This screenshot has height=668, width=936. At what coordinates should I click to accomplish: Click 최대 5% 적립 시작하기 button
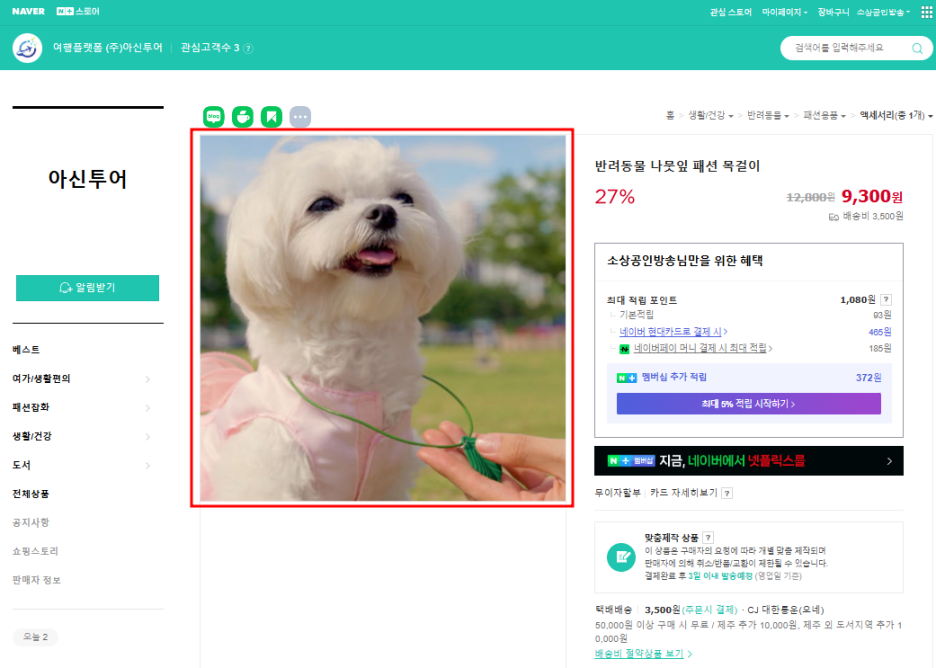[748, 404]
